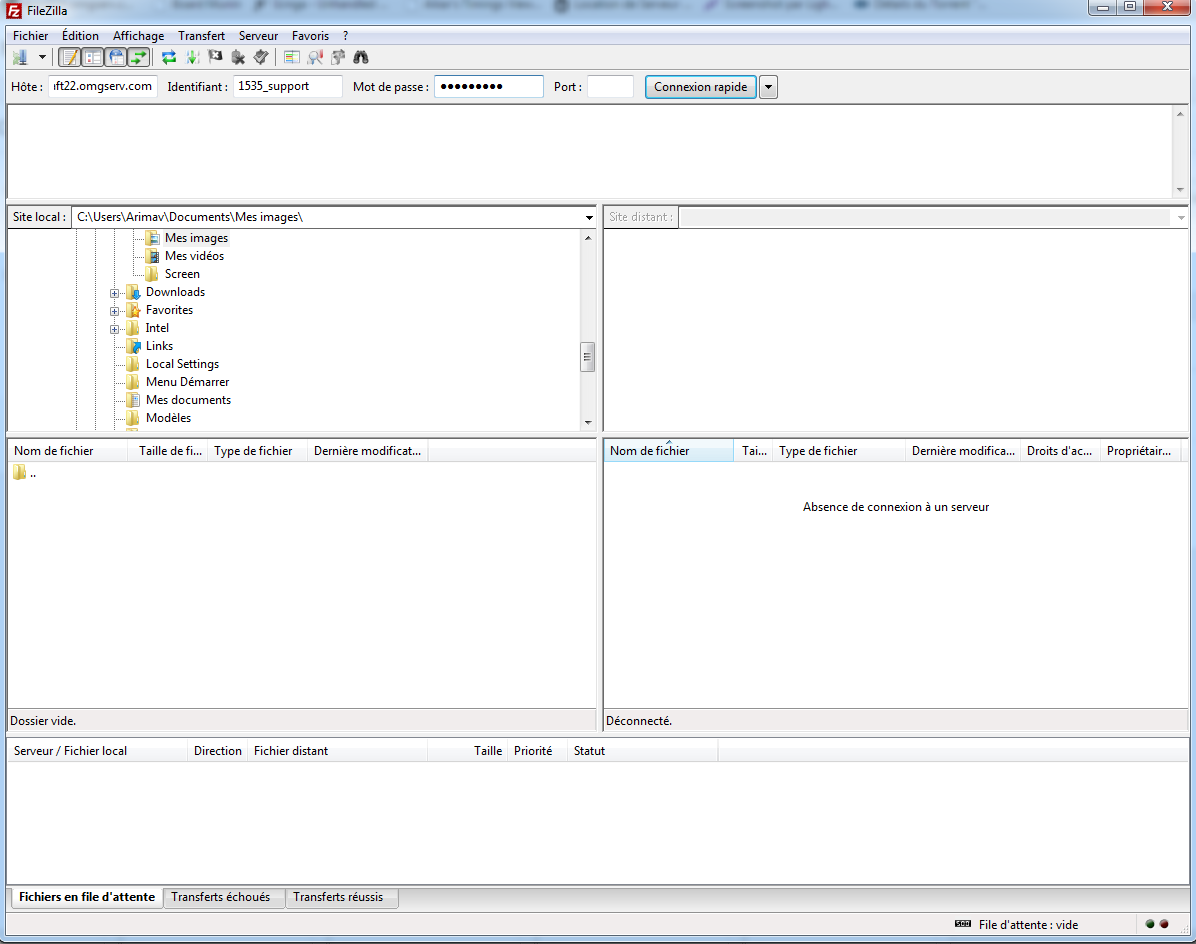Viewport: 1196px width, 944px height.
Task: Open the Site Manager dropdown arrow
Action: coord(42,57)
